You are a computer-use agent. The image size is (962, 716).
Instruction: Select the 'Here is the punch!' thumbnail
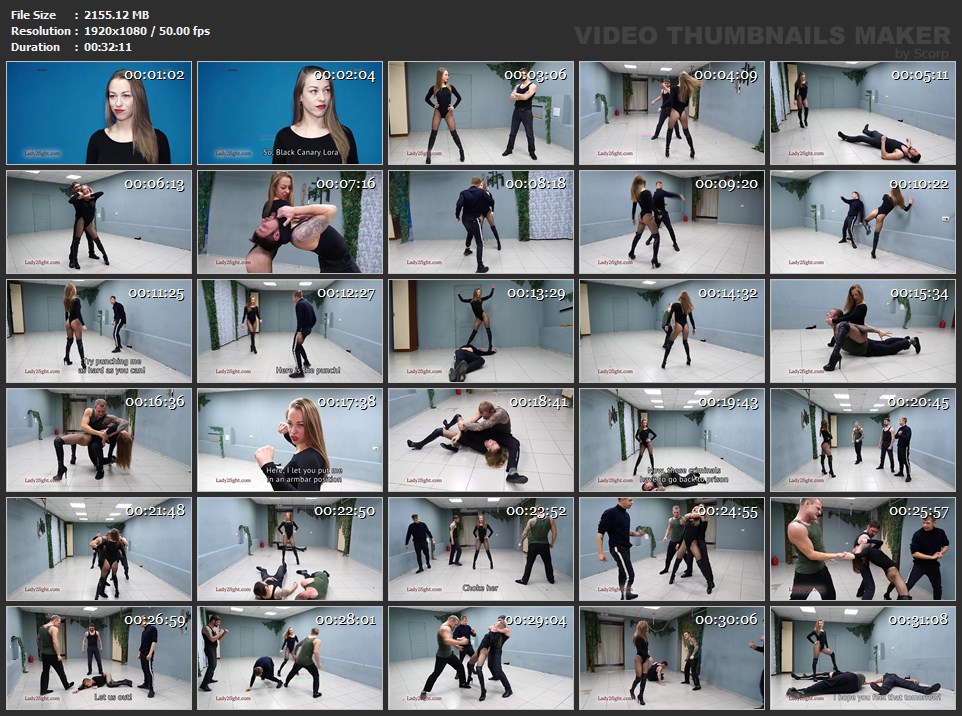[x=290, y=331]
